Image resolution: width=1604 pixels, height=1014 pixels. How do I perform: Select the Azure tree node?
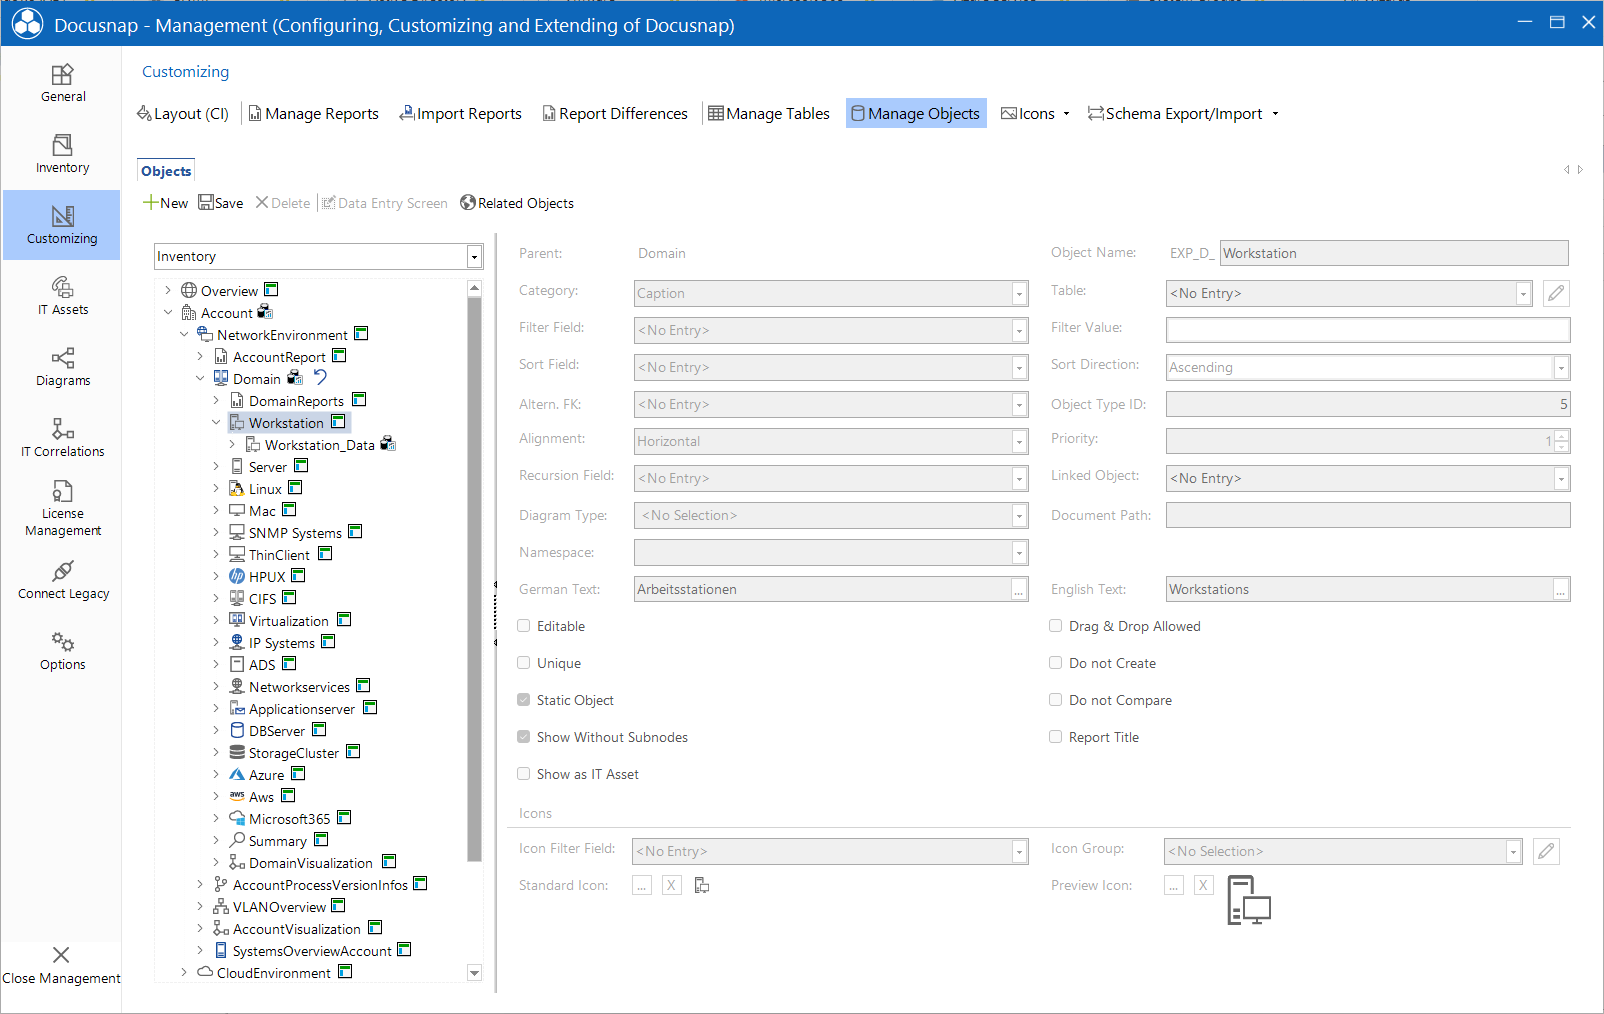coord(266,775)
